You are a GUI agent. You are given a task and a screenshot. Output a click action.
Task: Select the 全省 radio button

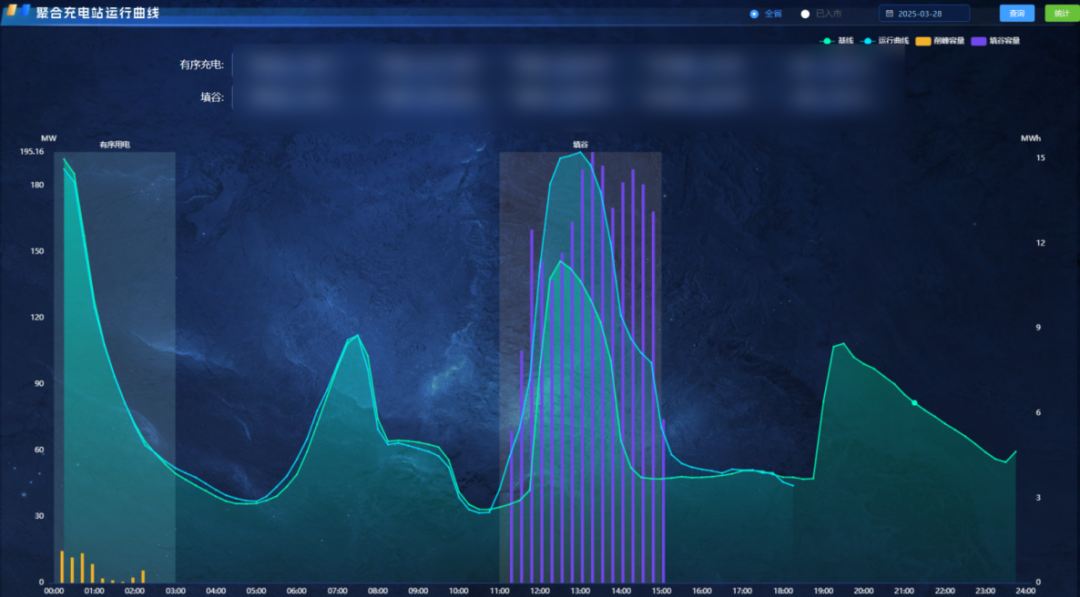tap(755, 14)
